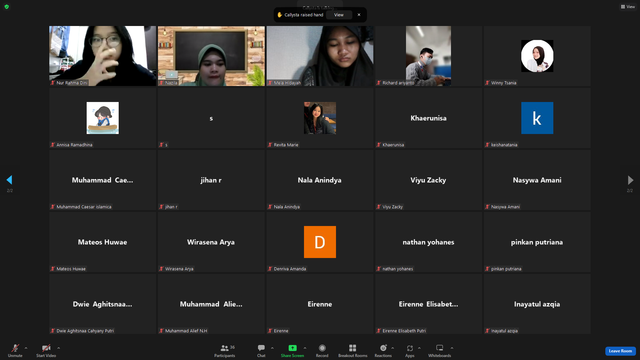Click the muted mic icon beside Annisa Ramadhina

tap(53, 144)
